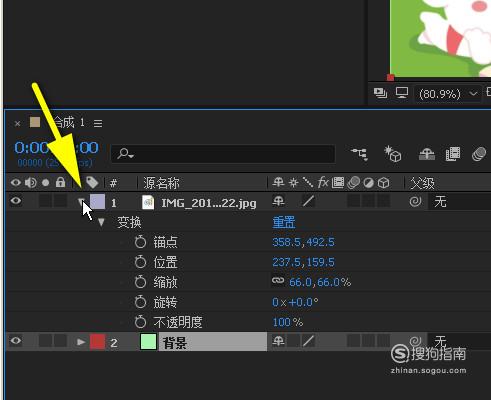Open parent dropdown 无 for 背景 layer

pos(459,341)
